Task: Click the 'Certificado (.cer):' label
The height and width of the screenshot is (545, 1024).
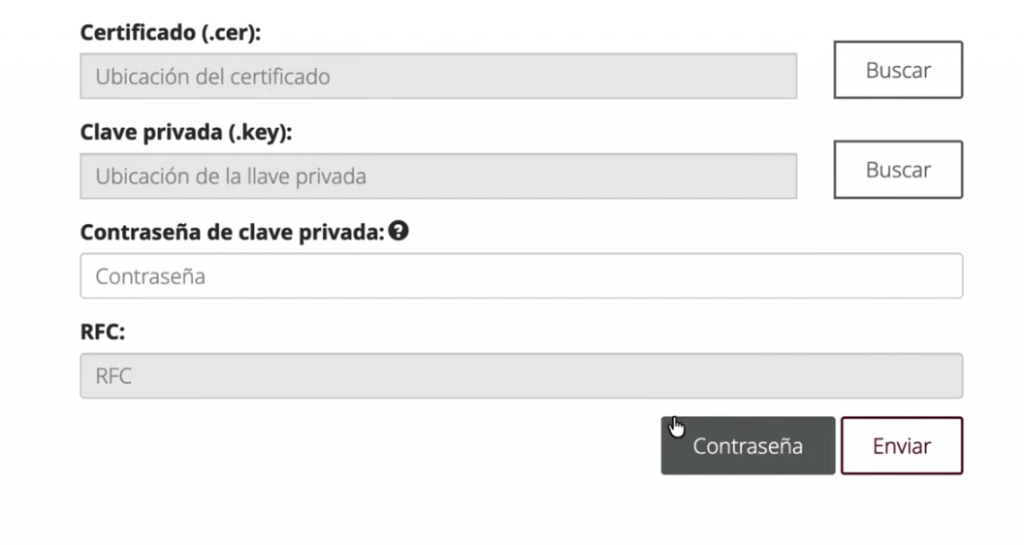Action: (170, 32)
